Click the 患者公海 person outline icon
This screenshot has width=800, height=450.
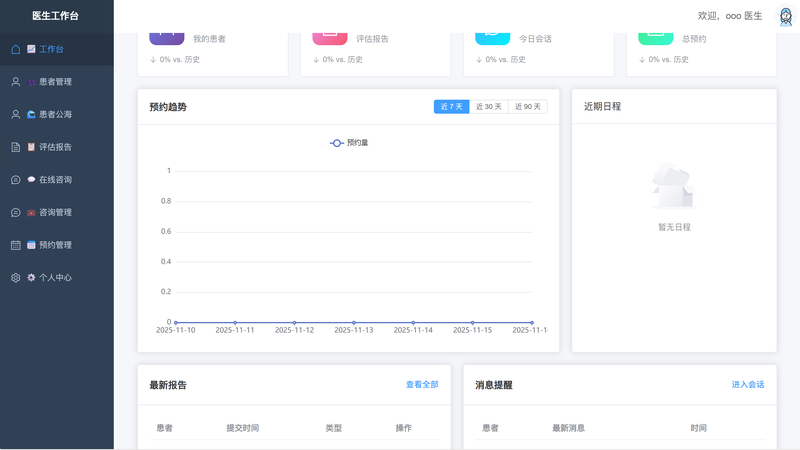pyautogui.click(x=16, y=114)
